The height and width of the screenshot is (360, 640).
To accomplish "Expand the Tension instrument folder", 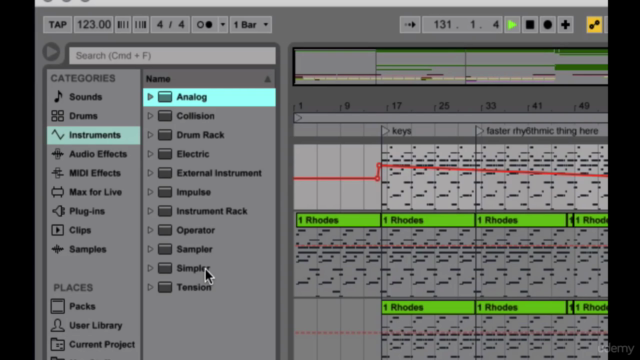I will pyautogui.click(x=150, y=287).
